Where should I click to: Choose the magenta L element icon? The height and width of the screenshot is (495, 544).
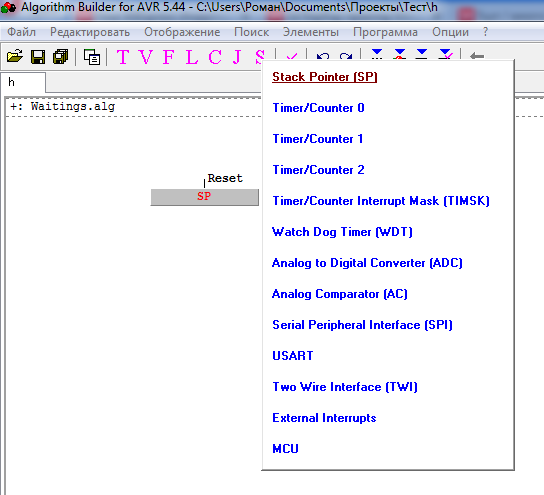click(x=192, y=57)
